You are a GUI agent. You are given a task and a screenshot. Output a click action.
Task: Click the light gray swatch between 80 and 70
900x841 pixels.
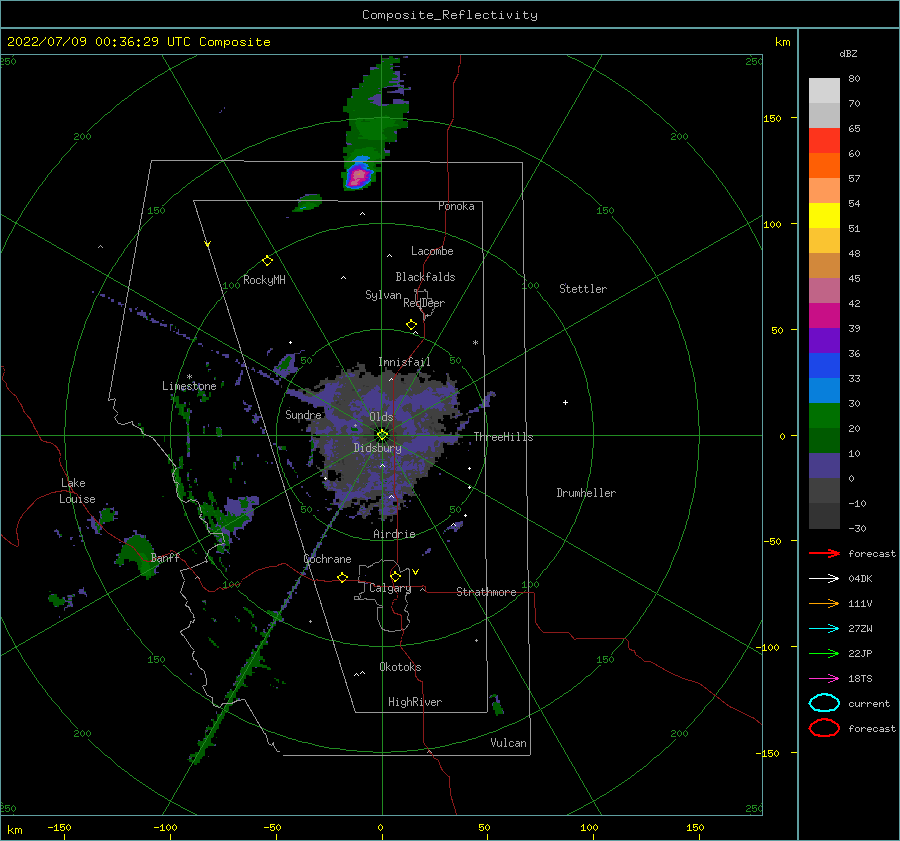(x=824, y=91)
